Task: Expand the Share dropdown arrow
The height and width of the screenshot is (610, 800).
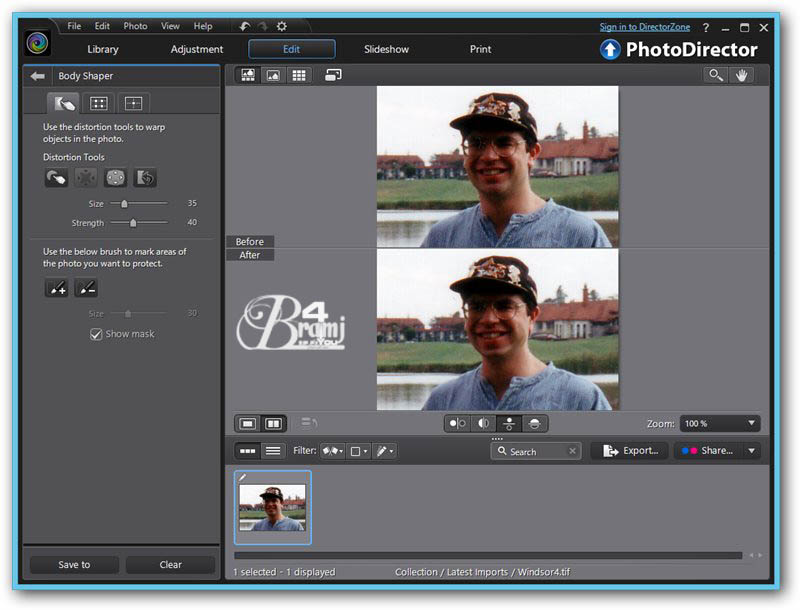Action: point(752,451)
